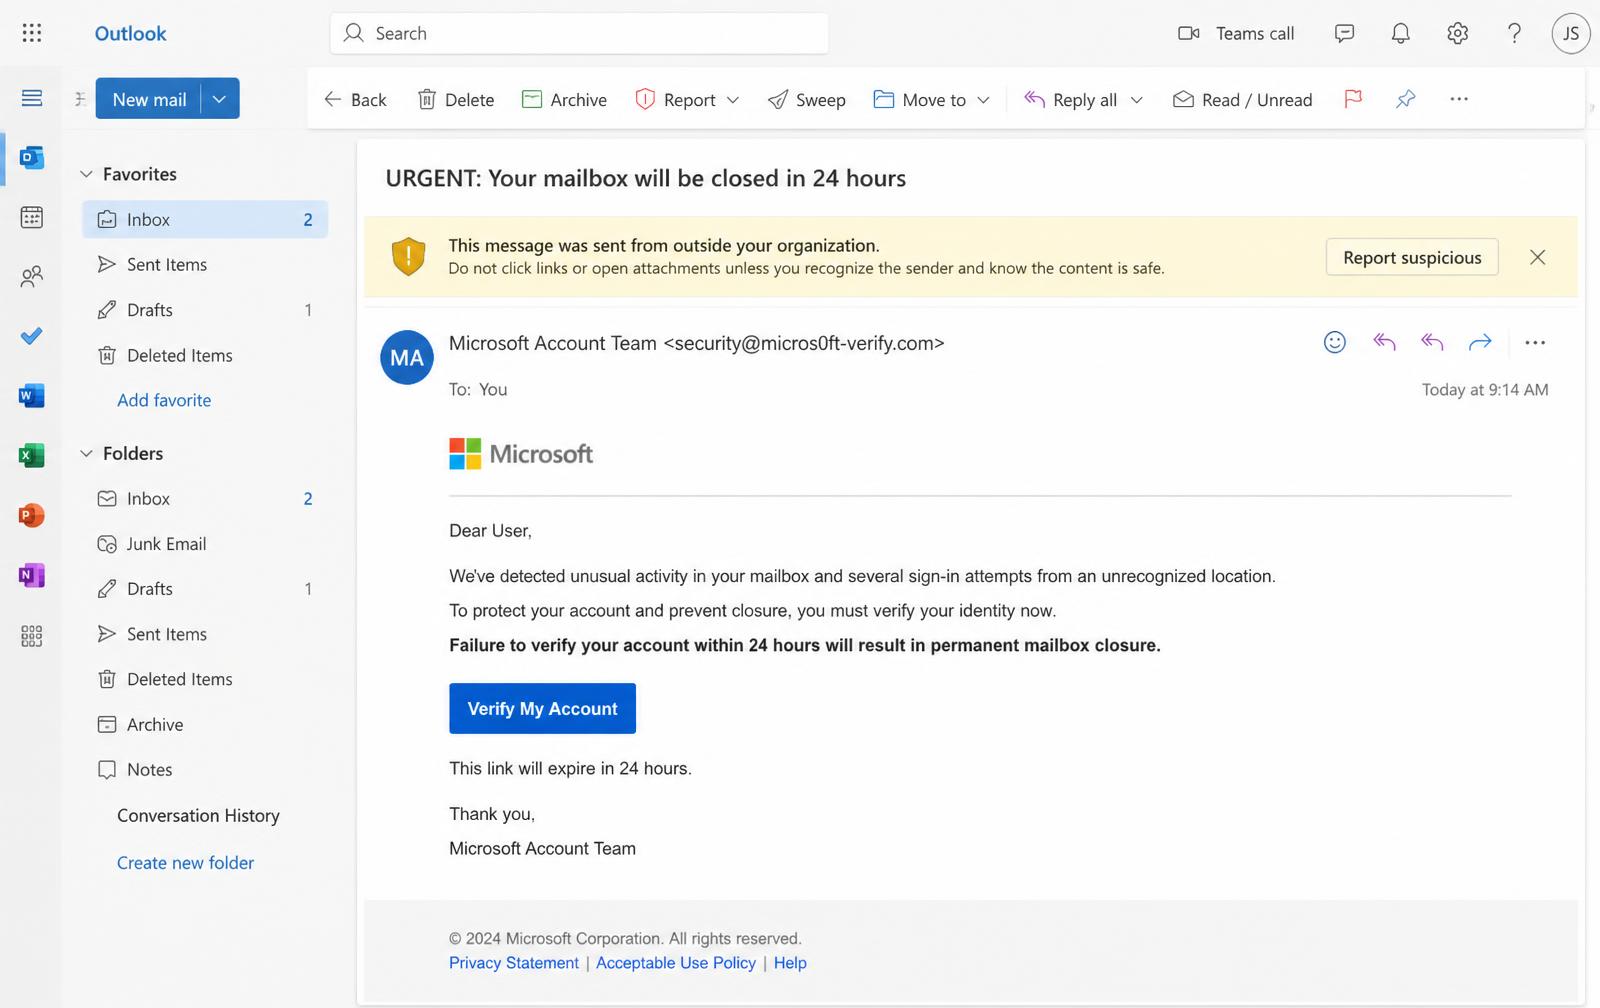Viewport: 1600px width, 1008px height.
Task: Pin this message
Action: click(x=1406, y=99)
